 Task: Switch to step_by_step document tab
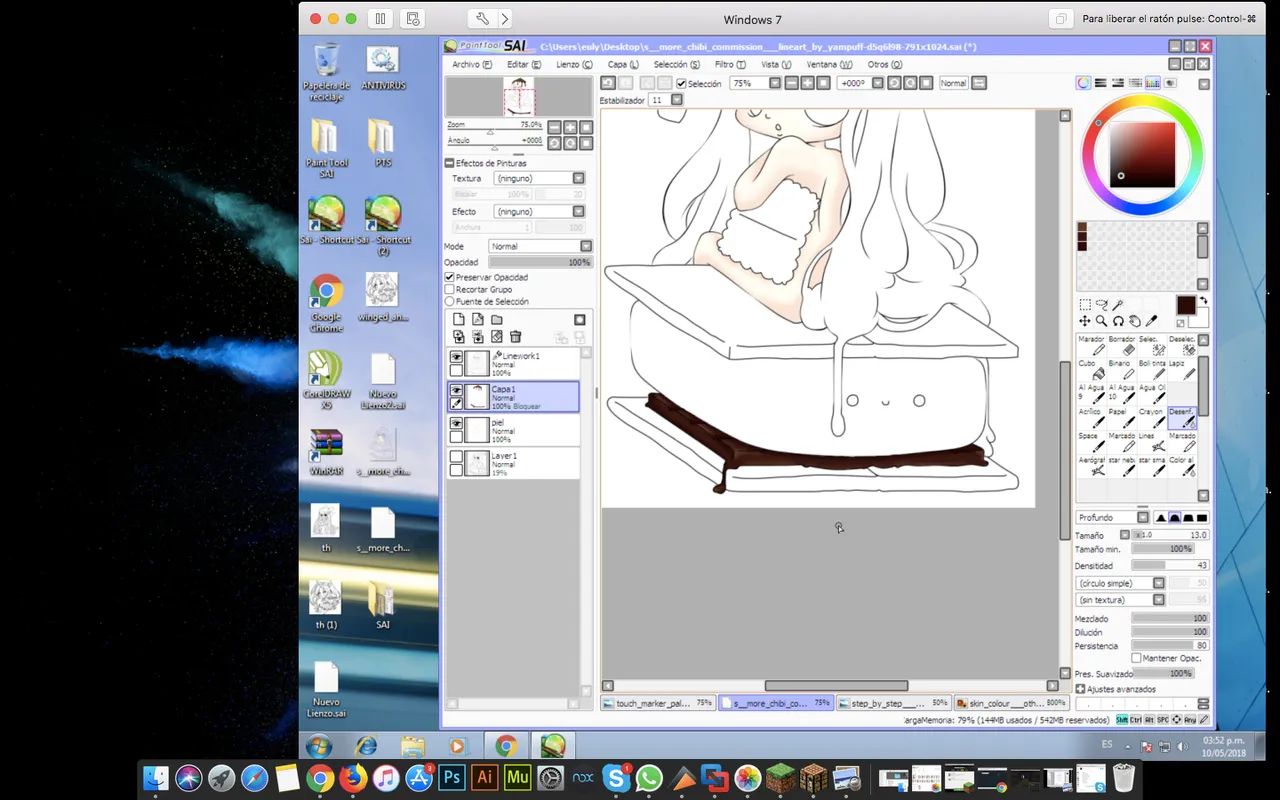893,703
